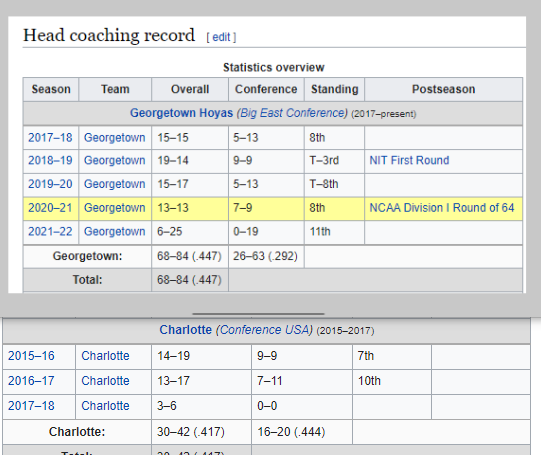Open the 2015–16 season link
Image resolution: width=541 pixels, height=455 pixels.
pyautogui.click(x=31, y=356)
